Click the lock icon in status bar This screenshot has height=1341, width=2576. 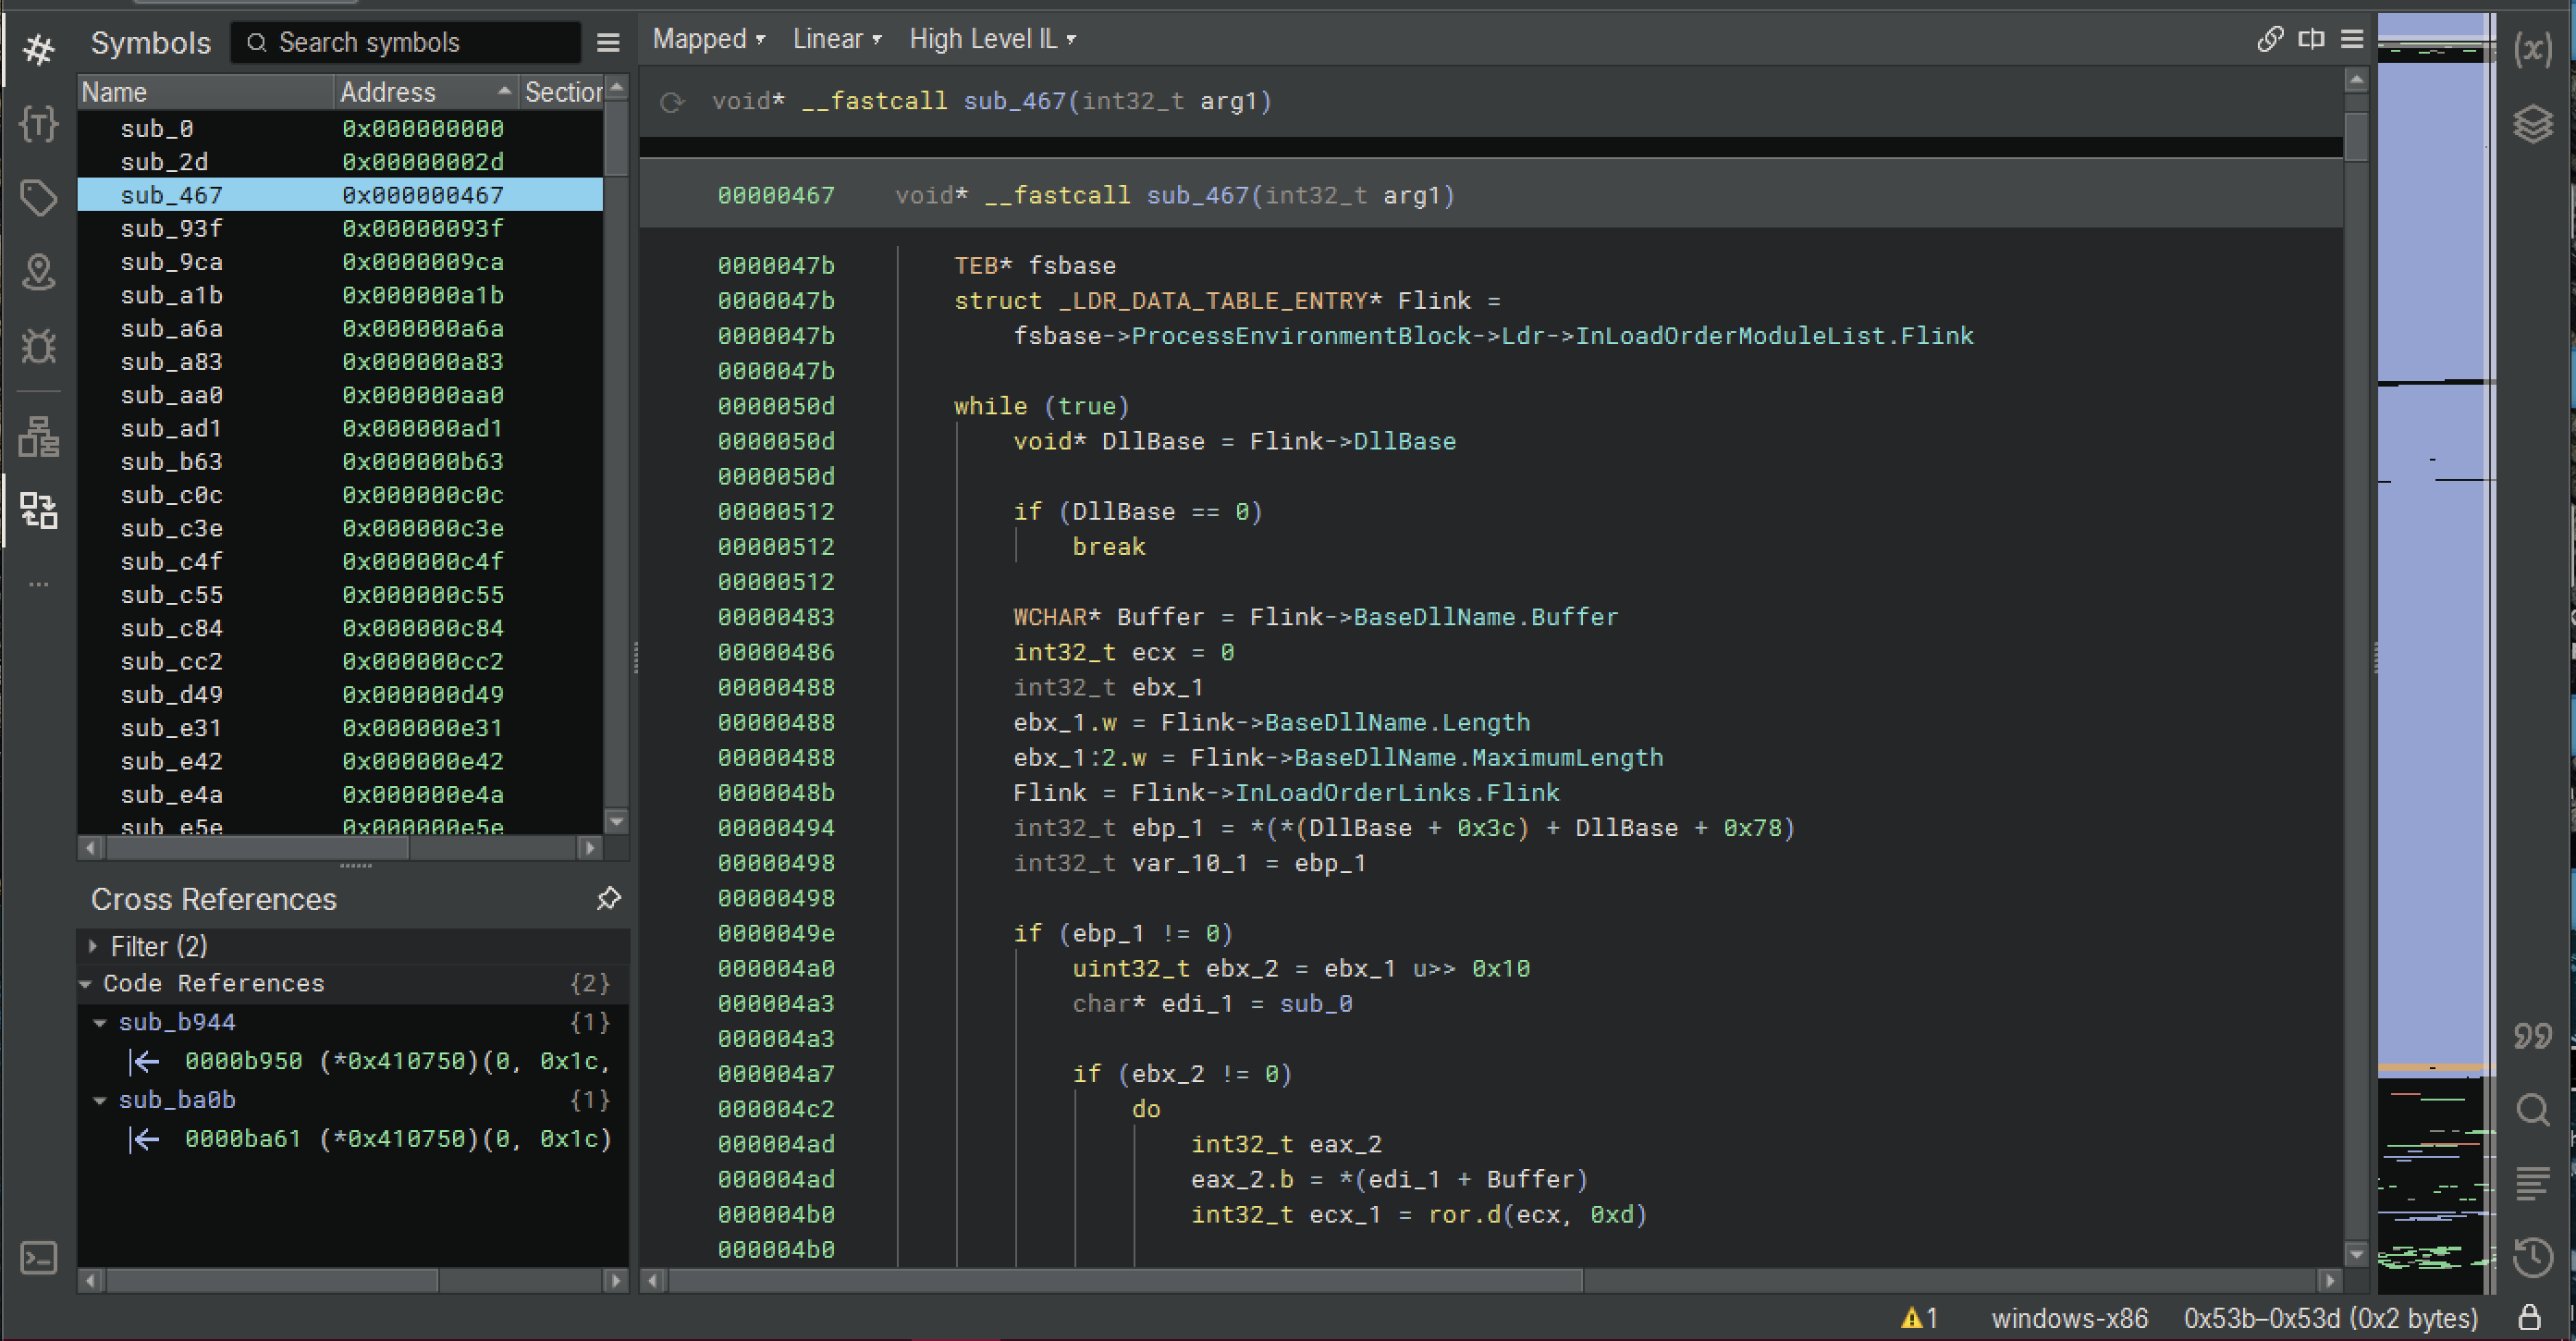tap(2530, 1317)
